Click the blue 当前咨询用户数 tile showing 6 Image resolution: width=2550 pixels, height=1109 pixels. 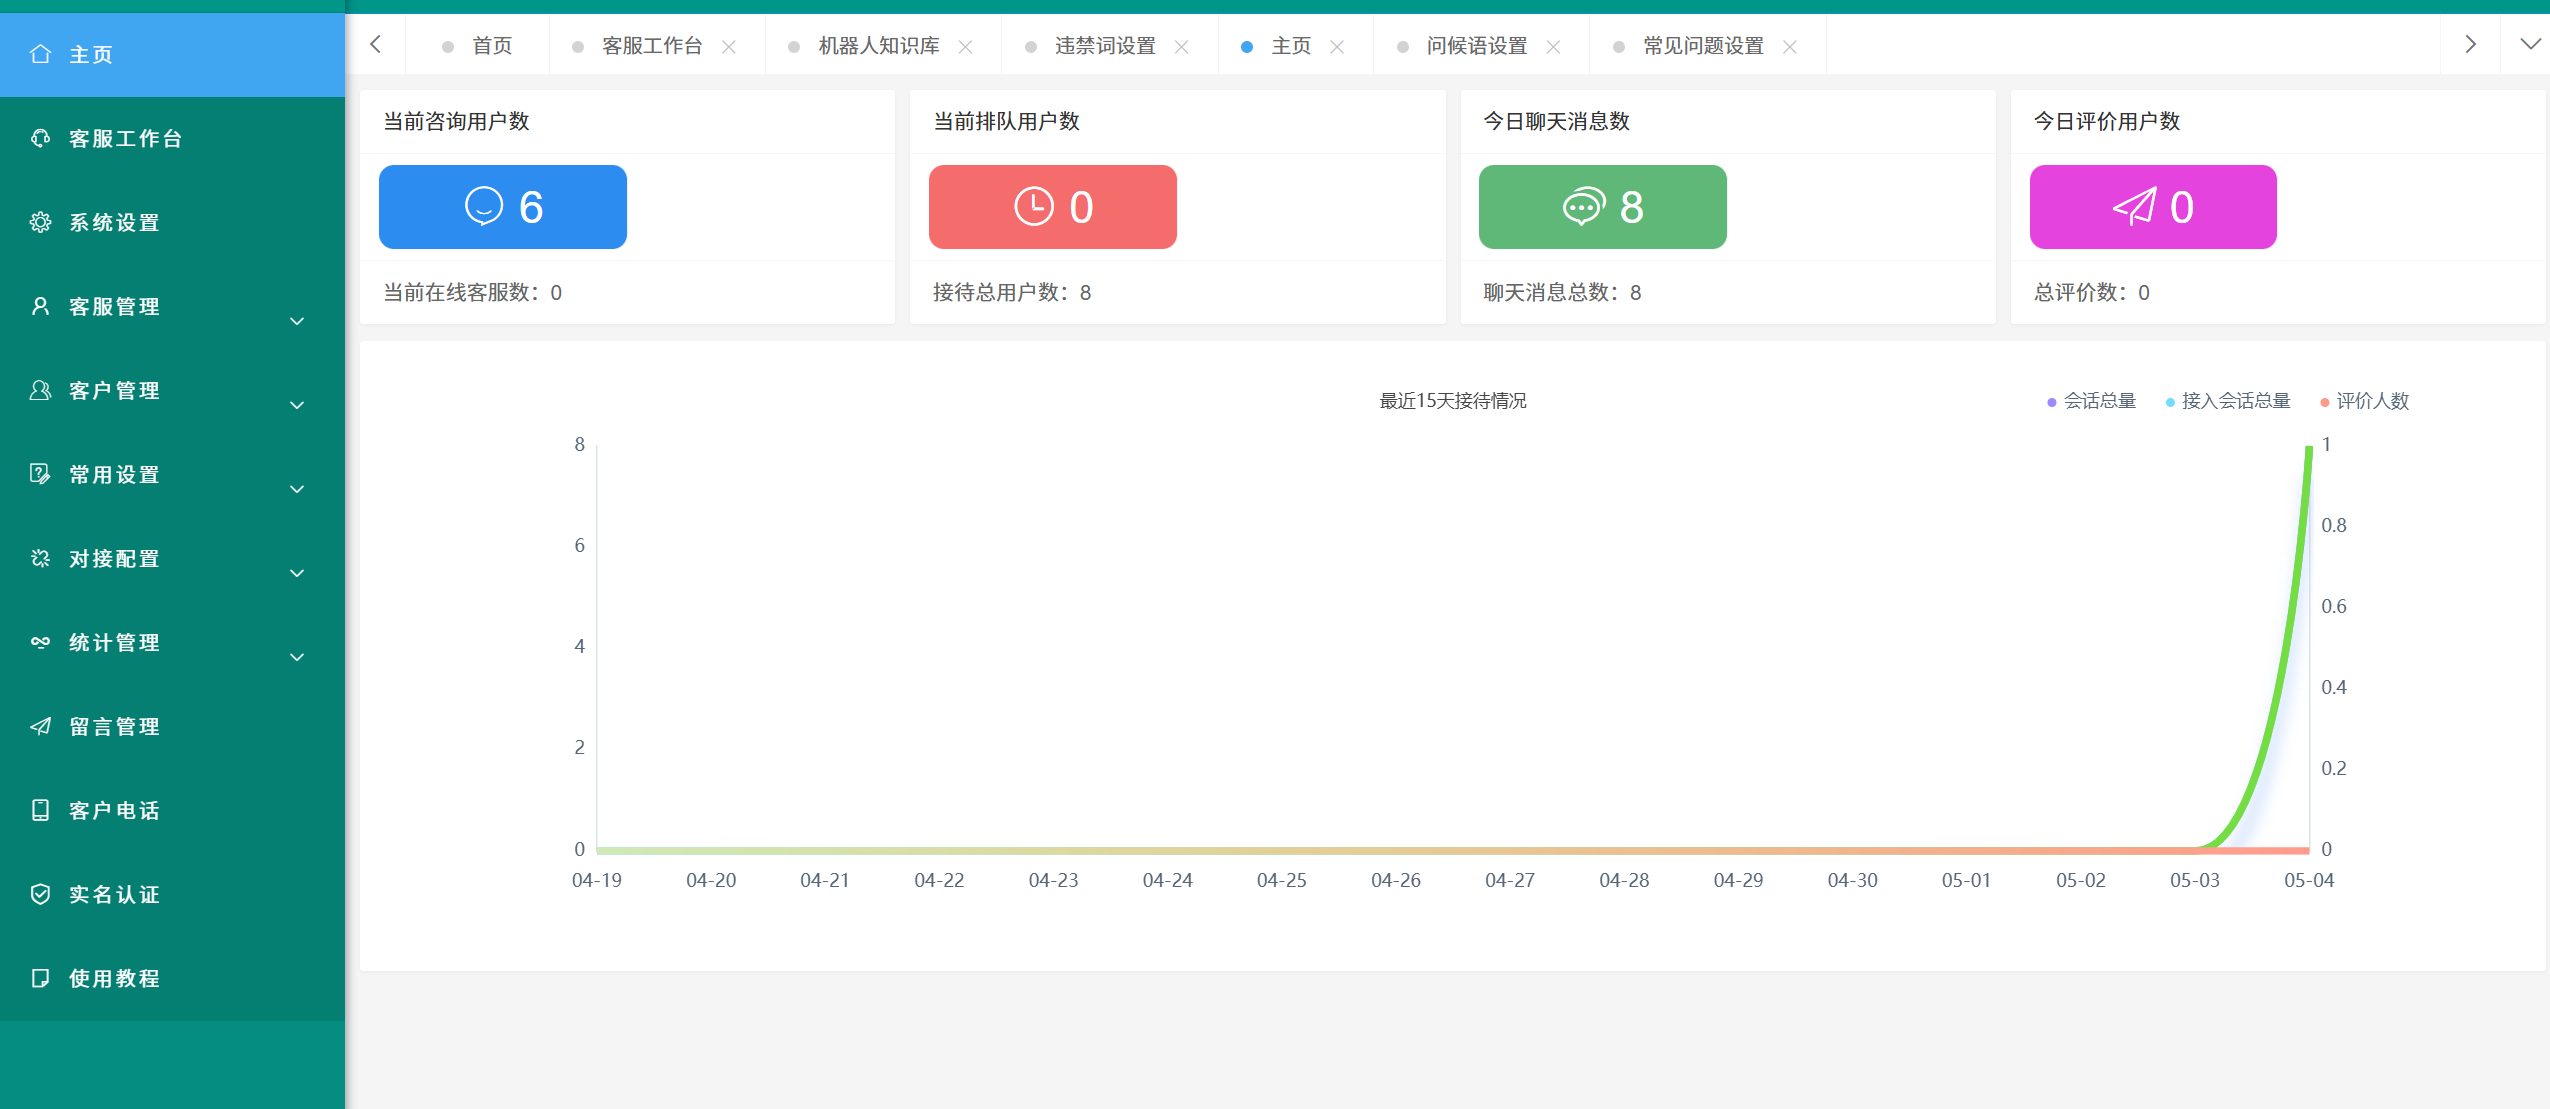click(x=503, y=207)
